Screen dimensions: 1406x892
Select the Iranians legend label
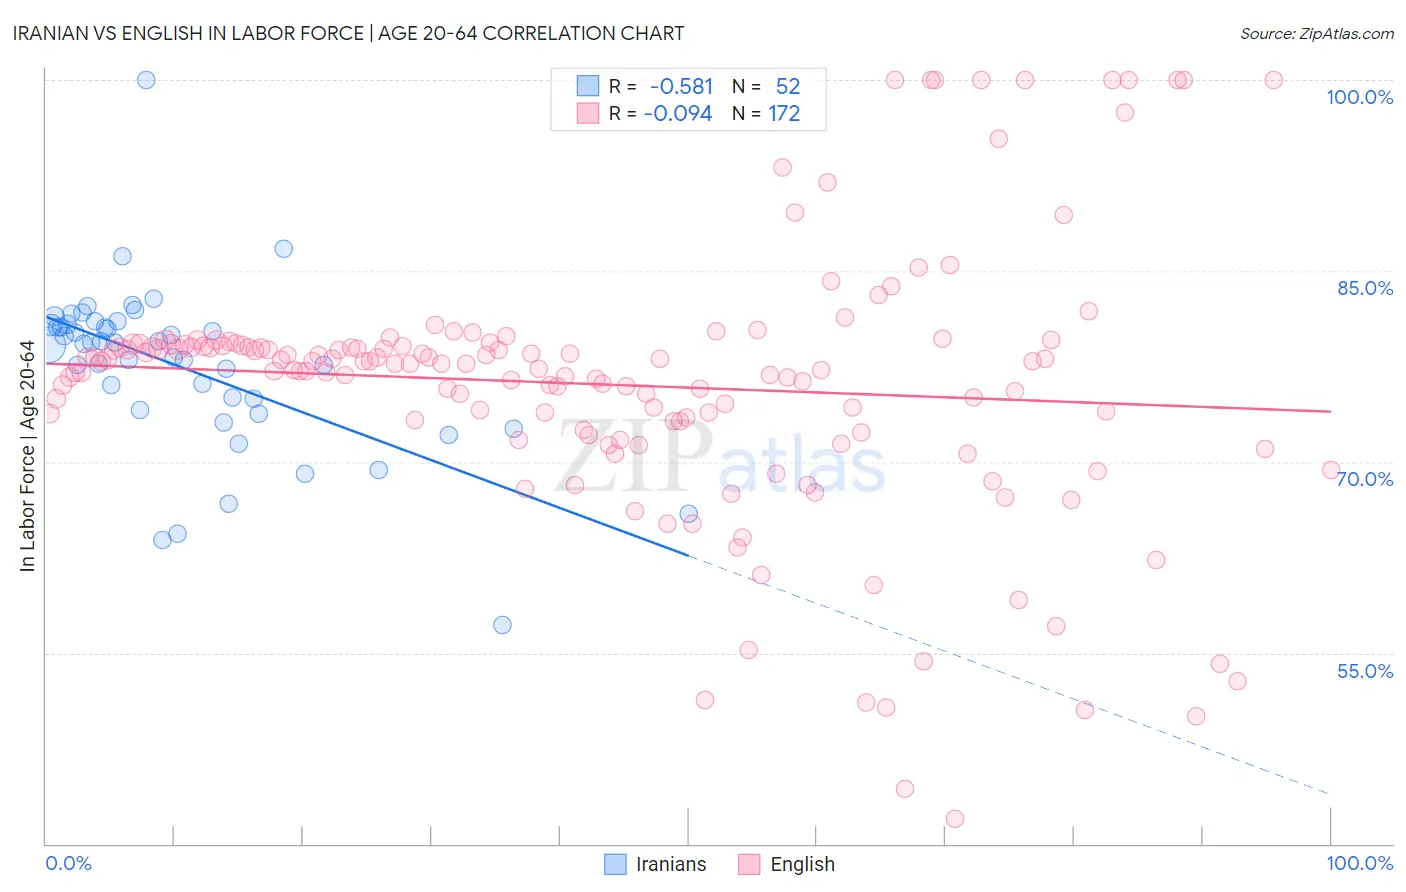click(x=671, y=864)
